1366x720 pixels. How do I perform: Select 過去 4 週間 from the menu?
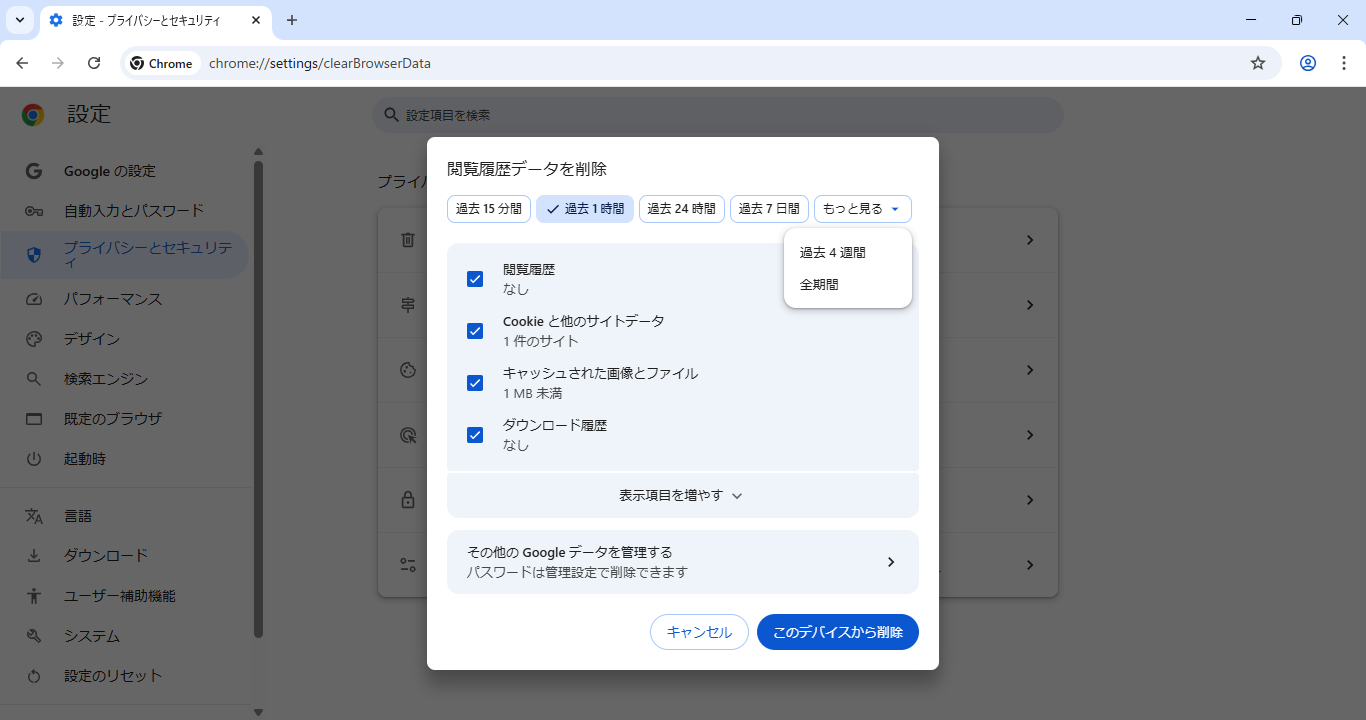833,253
